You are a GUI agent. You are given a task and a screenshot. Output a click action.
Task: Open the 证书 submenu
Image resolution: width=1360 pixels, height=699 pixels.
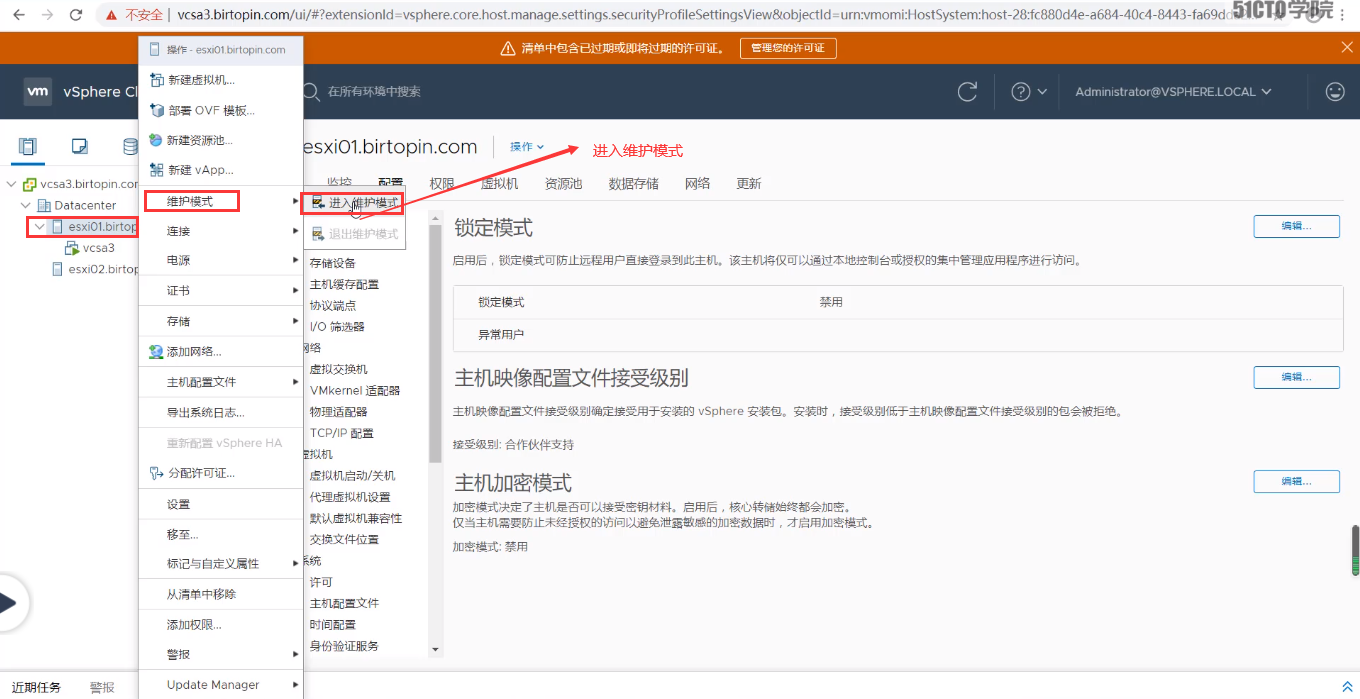pyautogui.click(x=220, y=290)
